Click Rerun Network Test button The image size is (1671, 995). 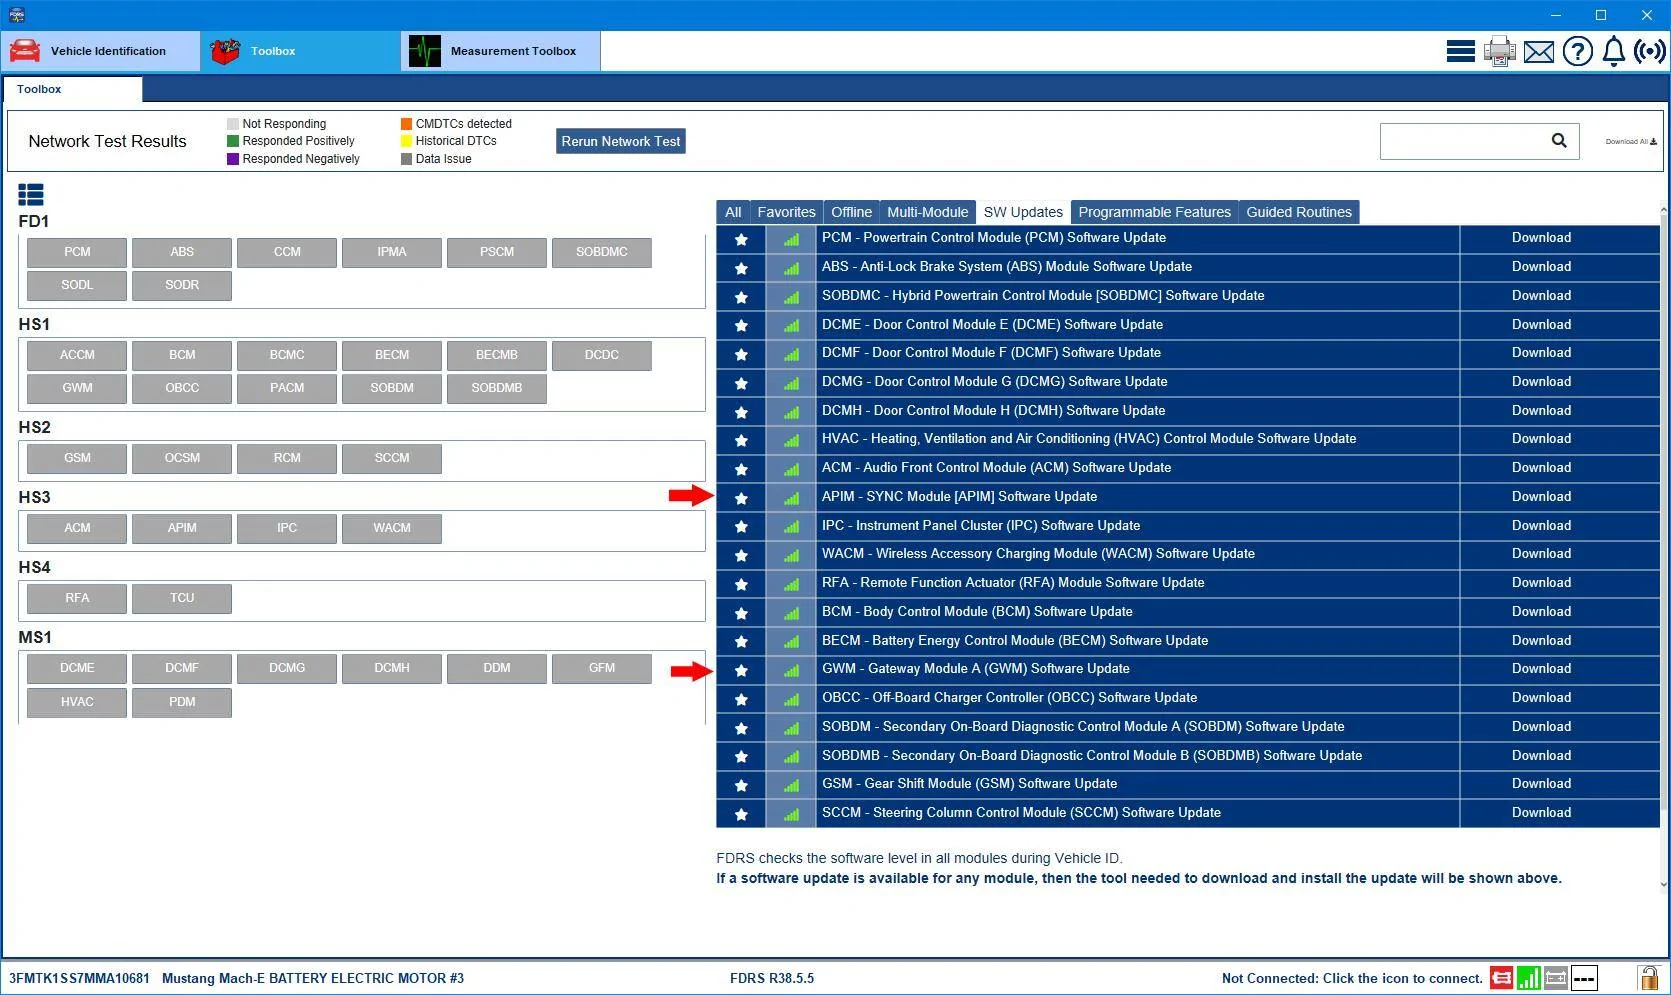(x=621, y=142)
